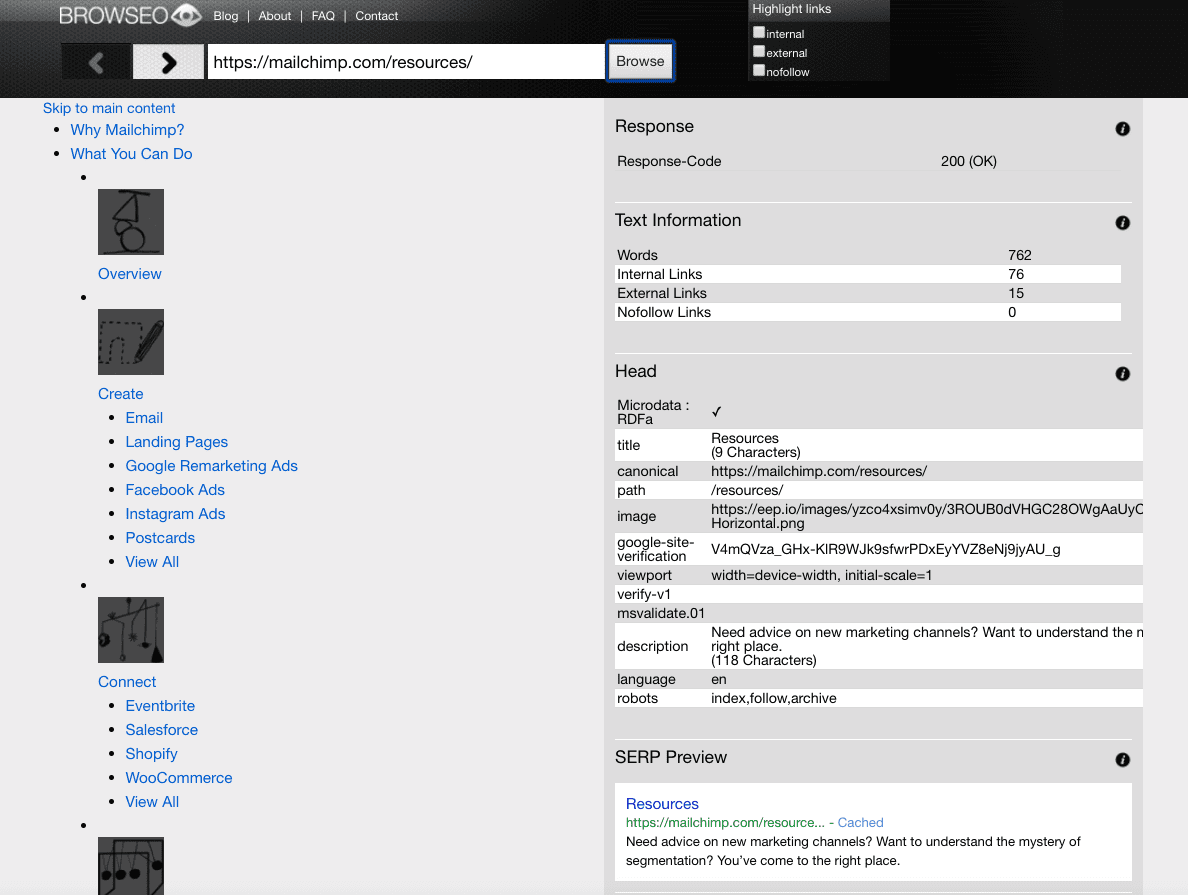Image resolution: width=1188 pixels, height=895 pixels.
Task: Open the Blog menu item
Action: (x=226, y=16)
